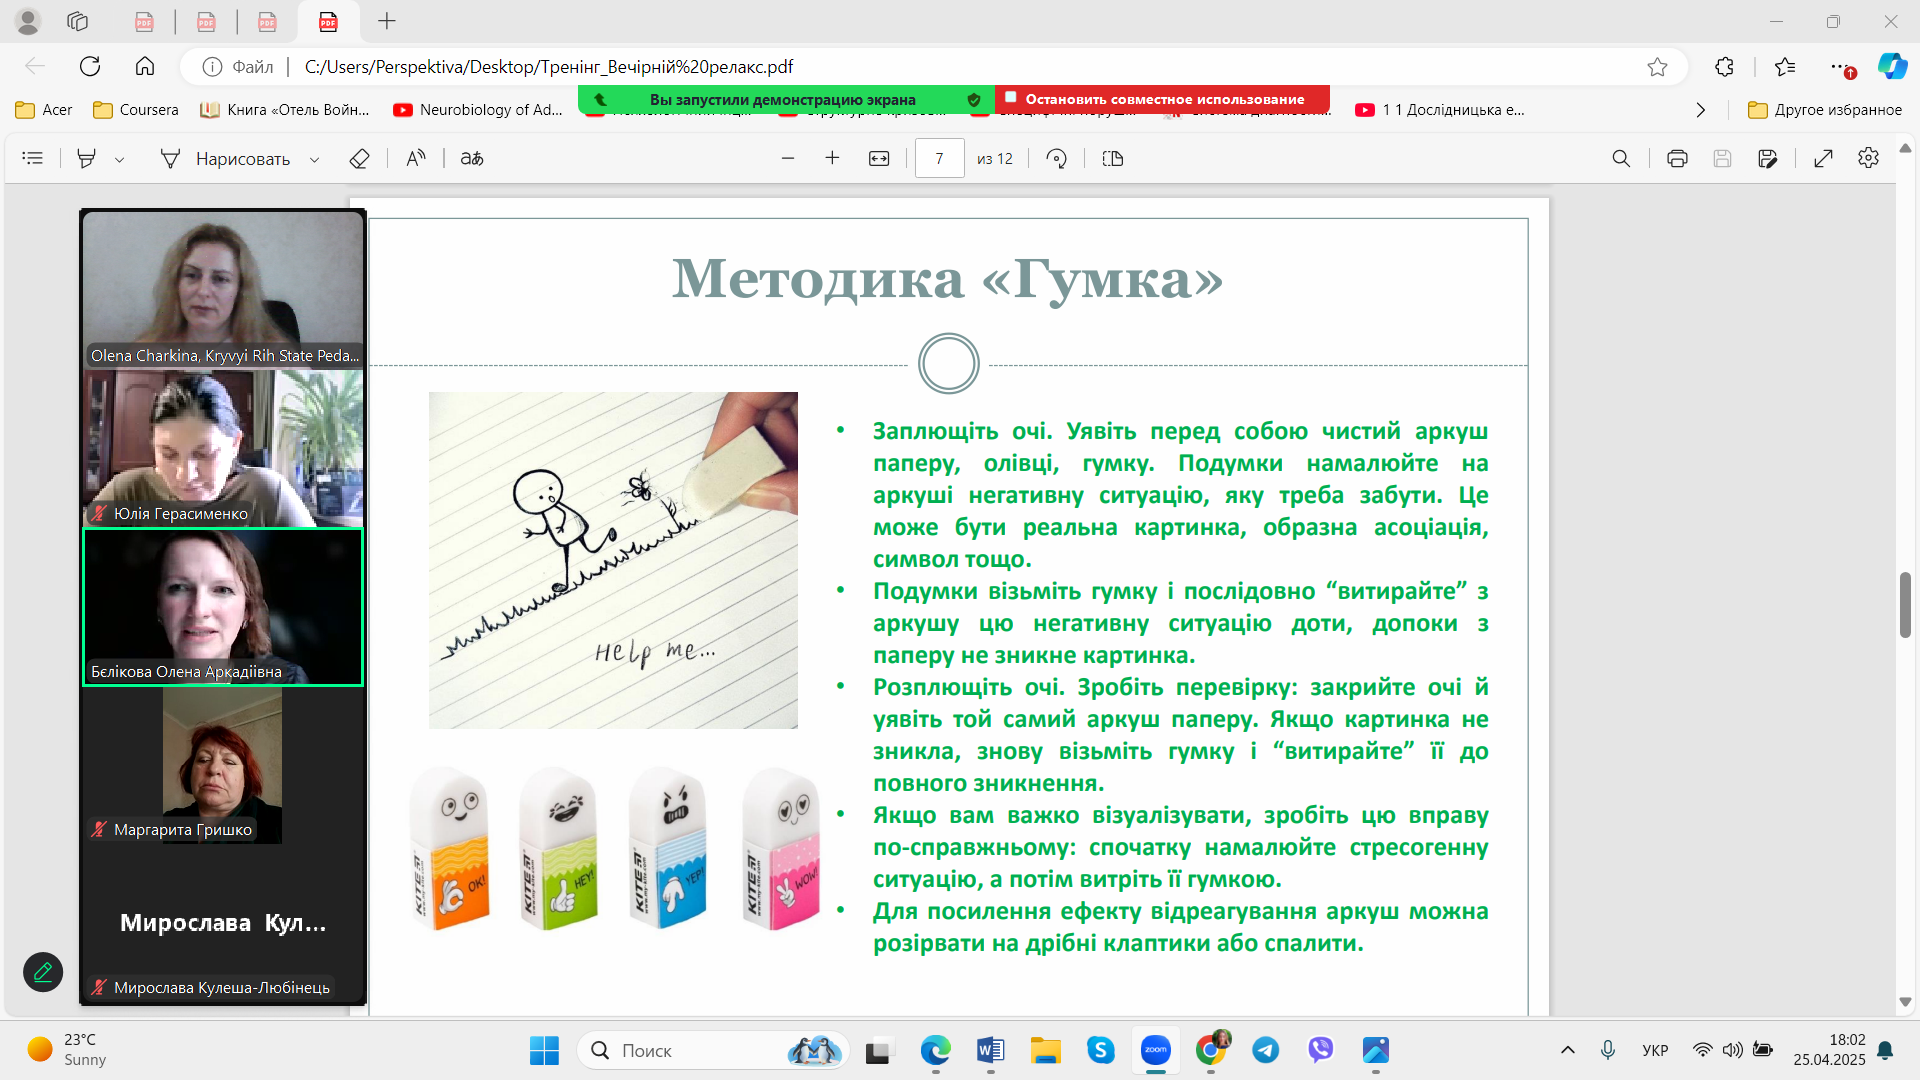Open Telegram from the taskbar
This screenshot has height=1080, width=1920.
point(1265,1050)
